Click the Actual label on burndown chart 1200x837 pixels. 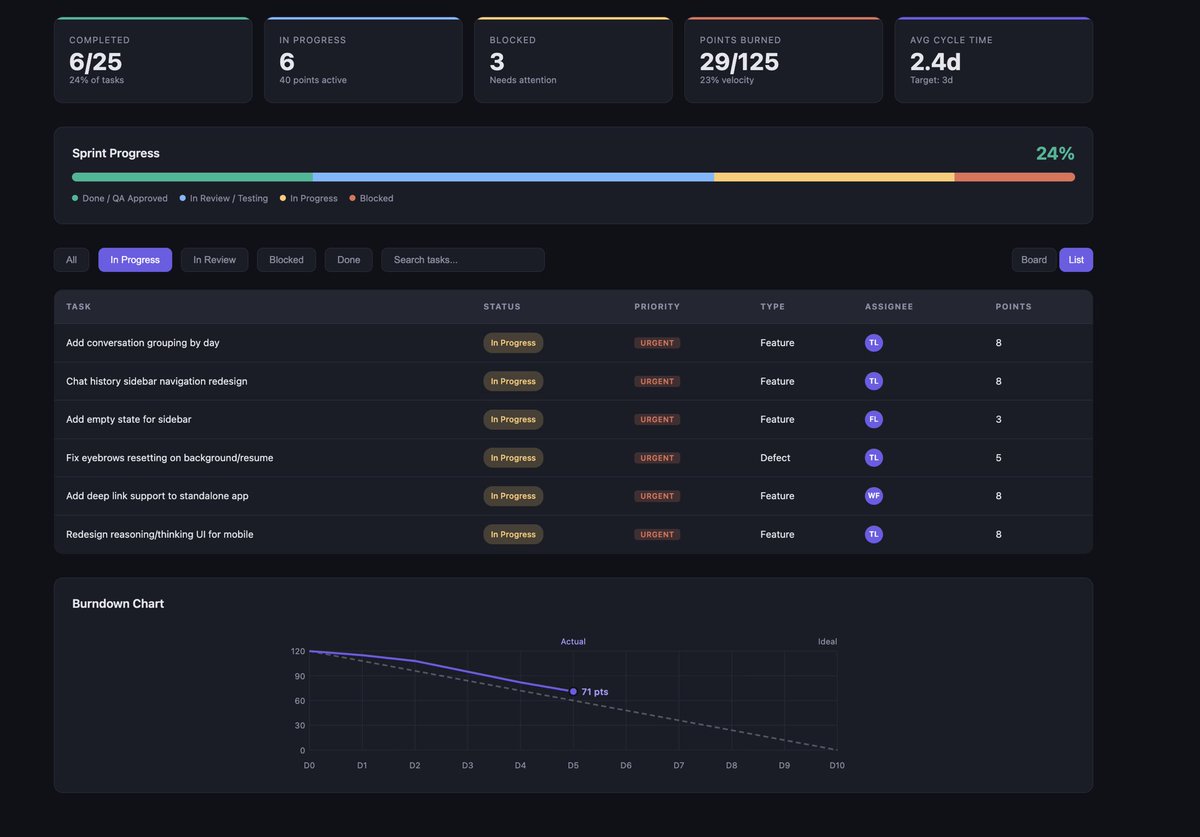tap(573, 642)
